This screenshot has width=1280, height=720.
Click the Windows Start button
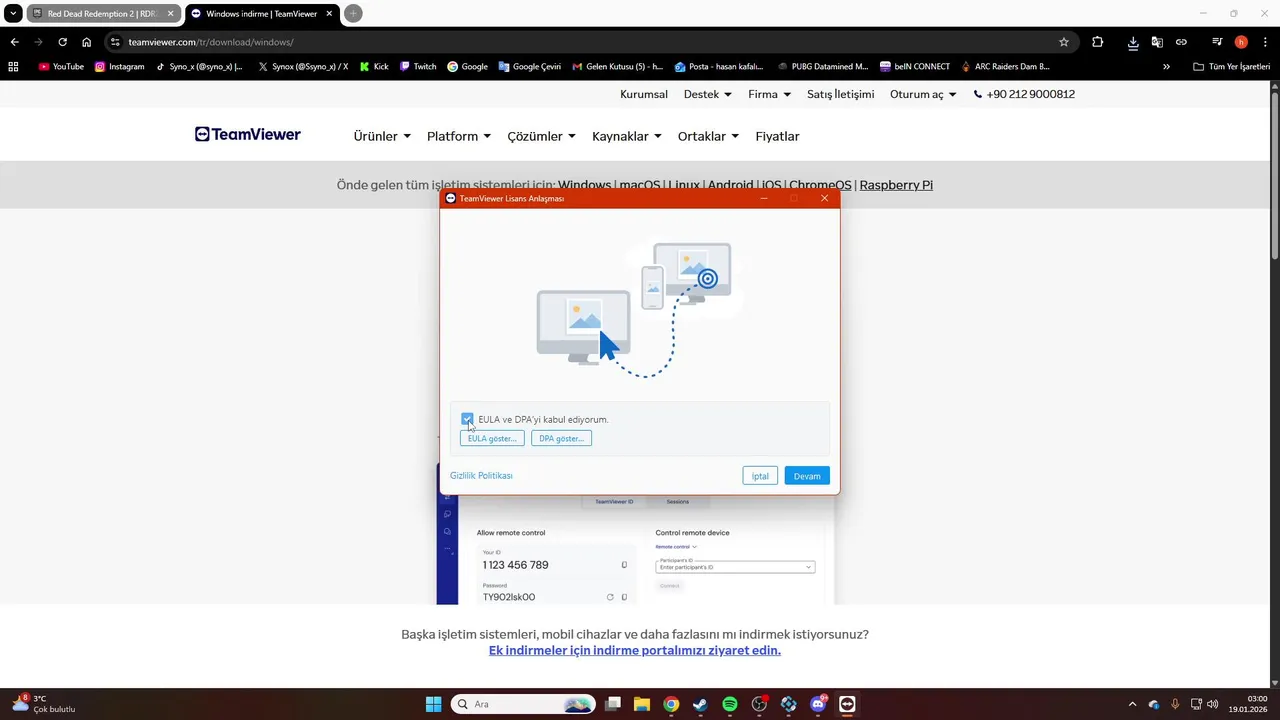433,704
